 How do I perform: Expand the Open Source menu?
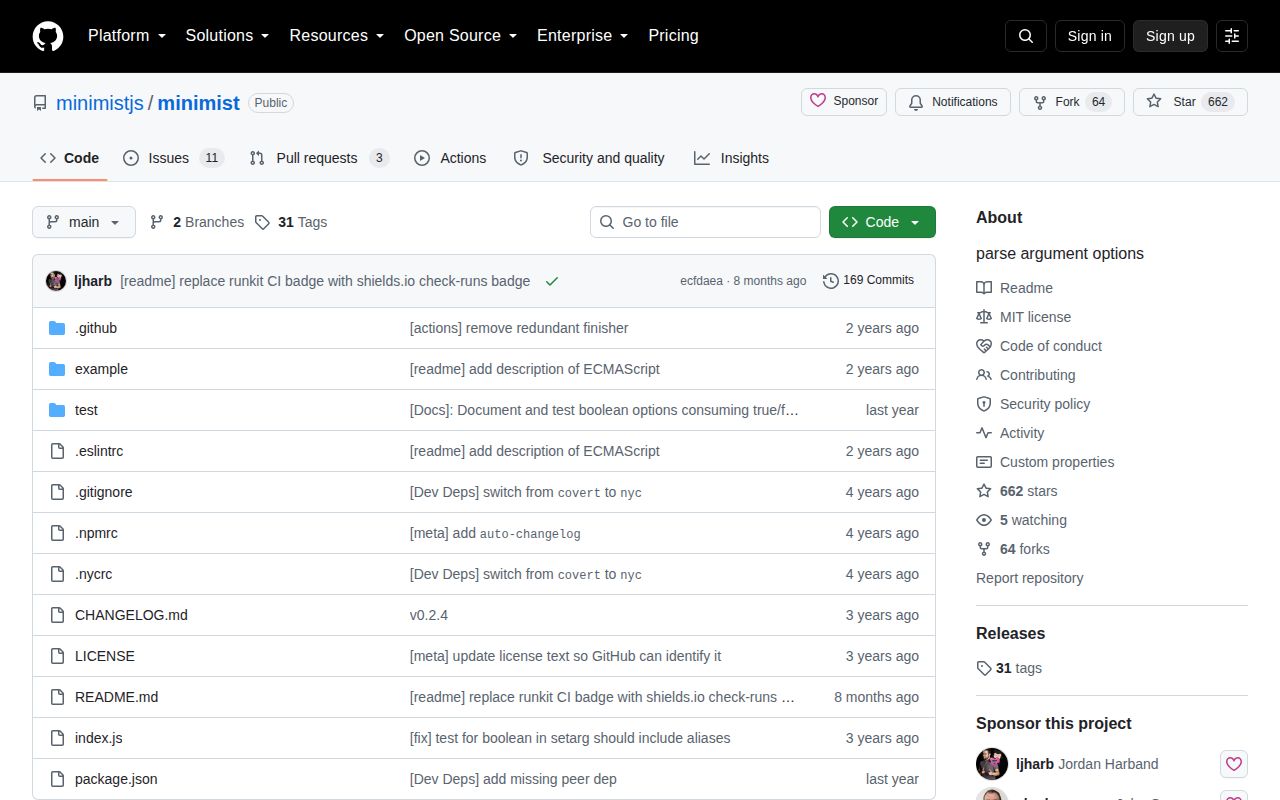460,36
